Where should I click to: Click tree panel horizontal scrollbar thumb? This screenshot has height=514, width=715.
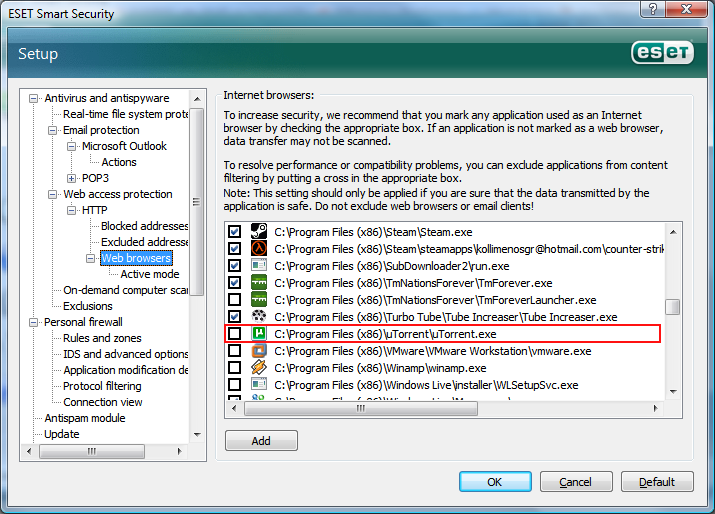pyautogui.click(x=92, y=451)
